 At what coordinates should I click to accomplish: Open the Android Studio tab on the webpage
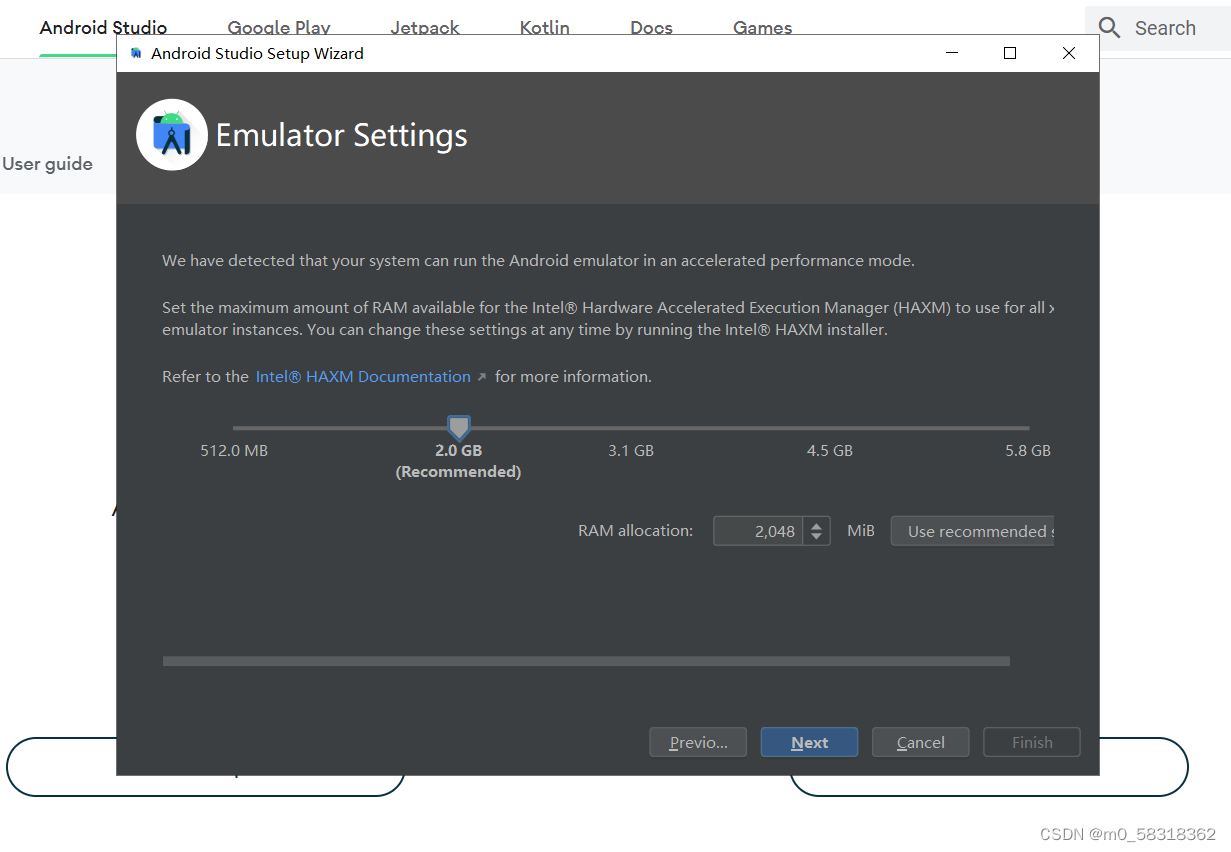[x=104, y=28]
